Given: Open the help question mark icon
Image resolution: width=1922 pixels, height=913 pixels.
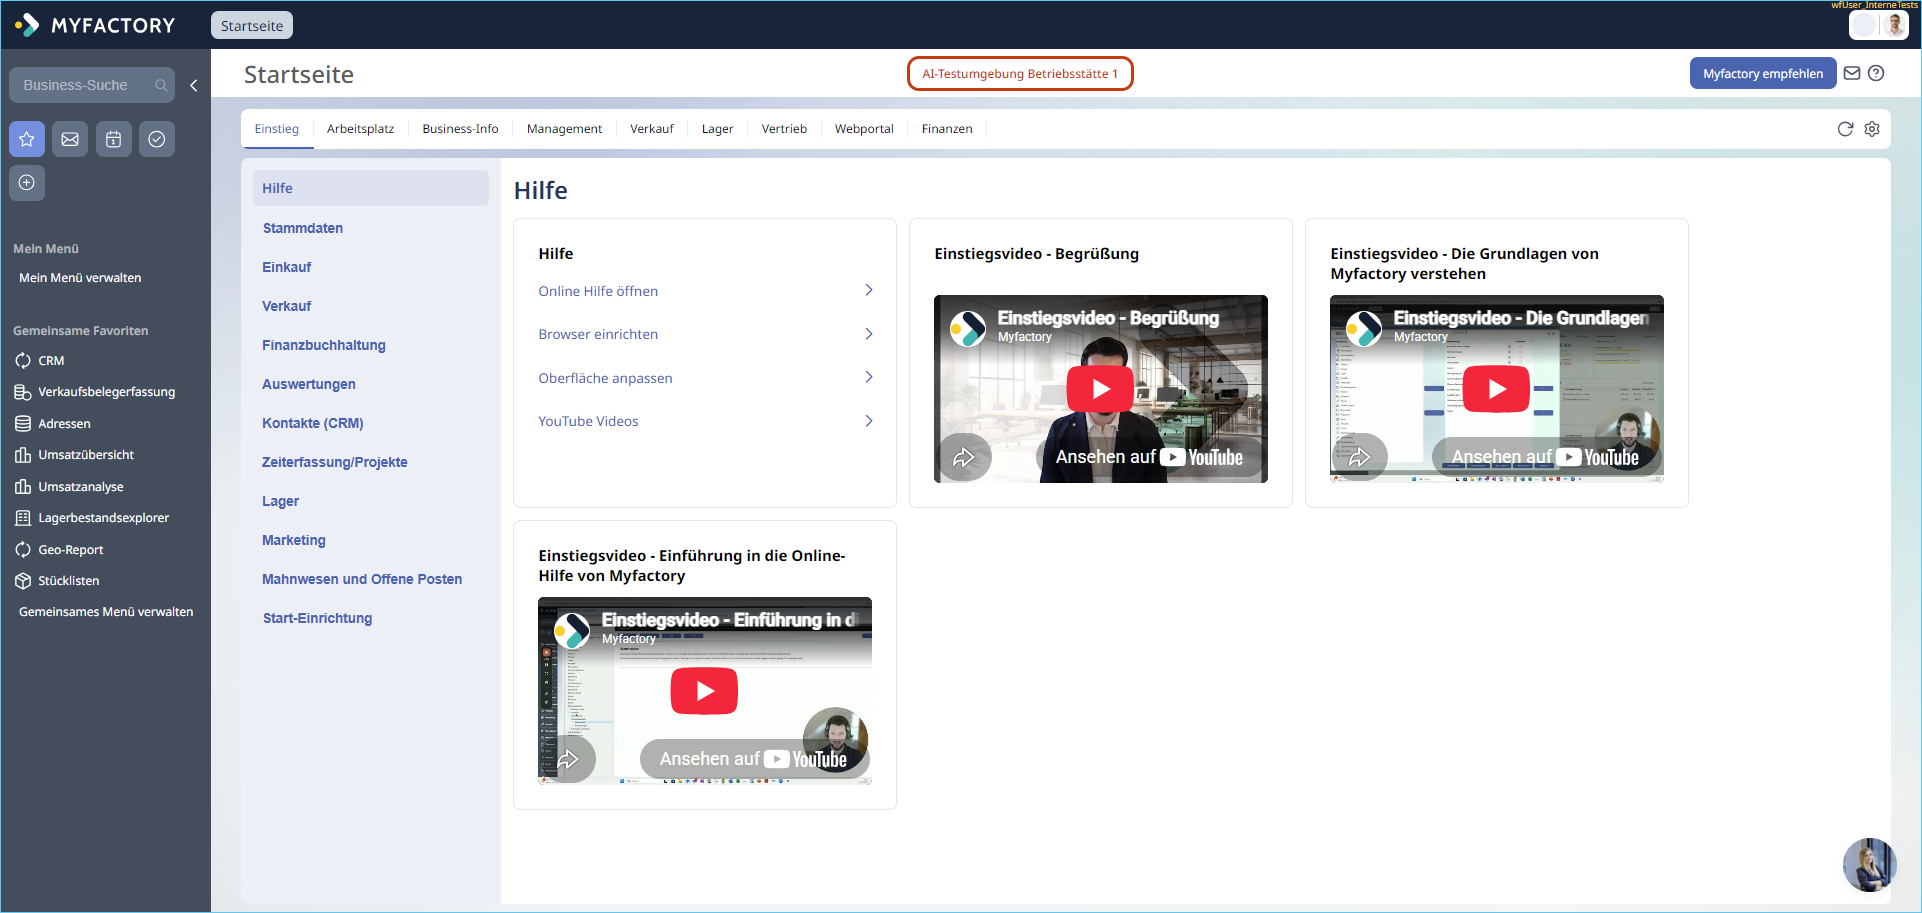Looking at the screenshot, I should click(1876, 73).
